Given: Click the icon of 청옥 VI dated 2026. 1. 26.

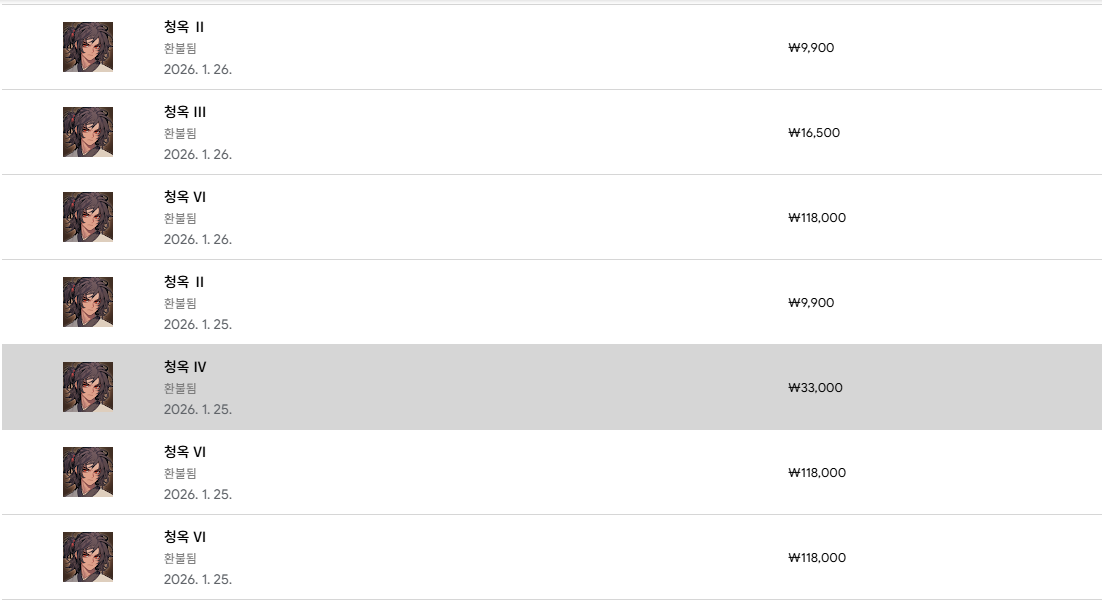Looking at the screenshot, I should tap(88, 217).
